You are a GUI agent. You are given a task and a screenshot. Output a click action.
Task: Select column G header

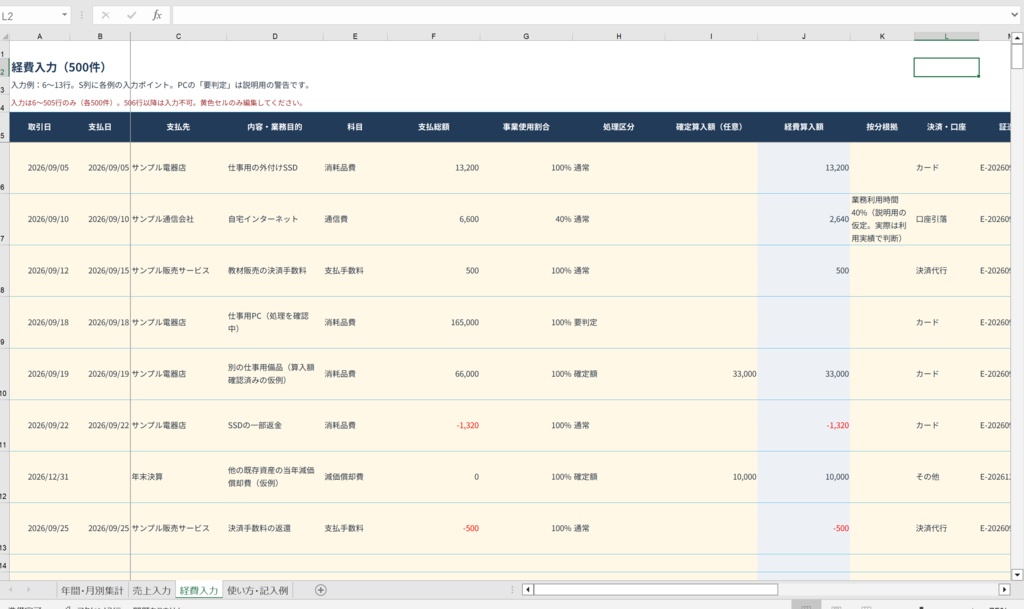click(x=526, y=37)
